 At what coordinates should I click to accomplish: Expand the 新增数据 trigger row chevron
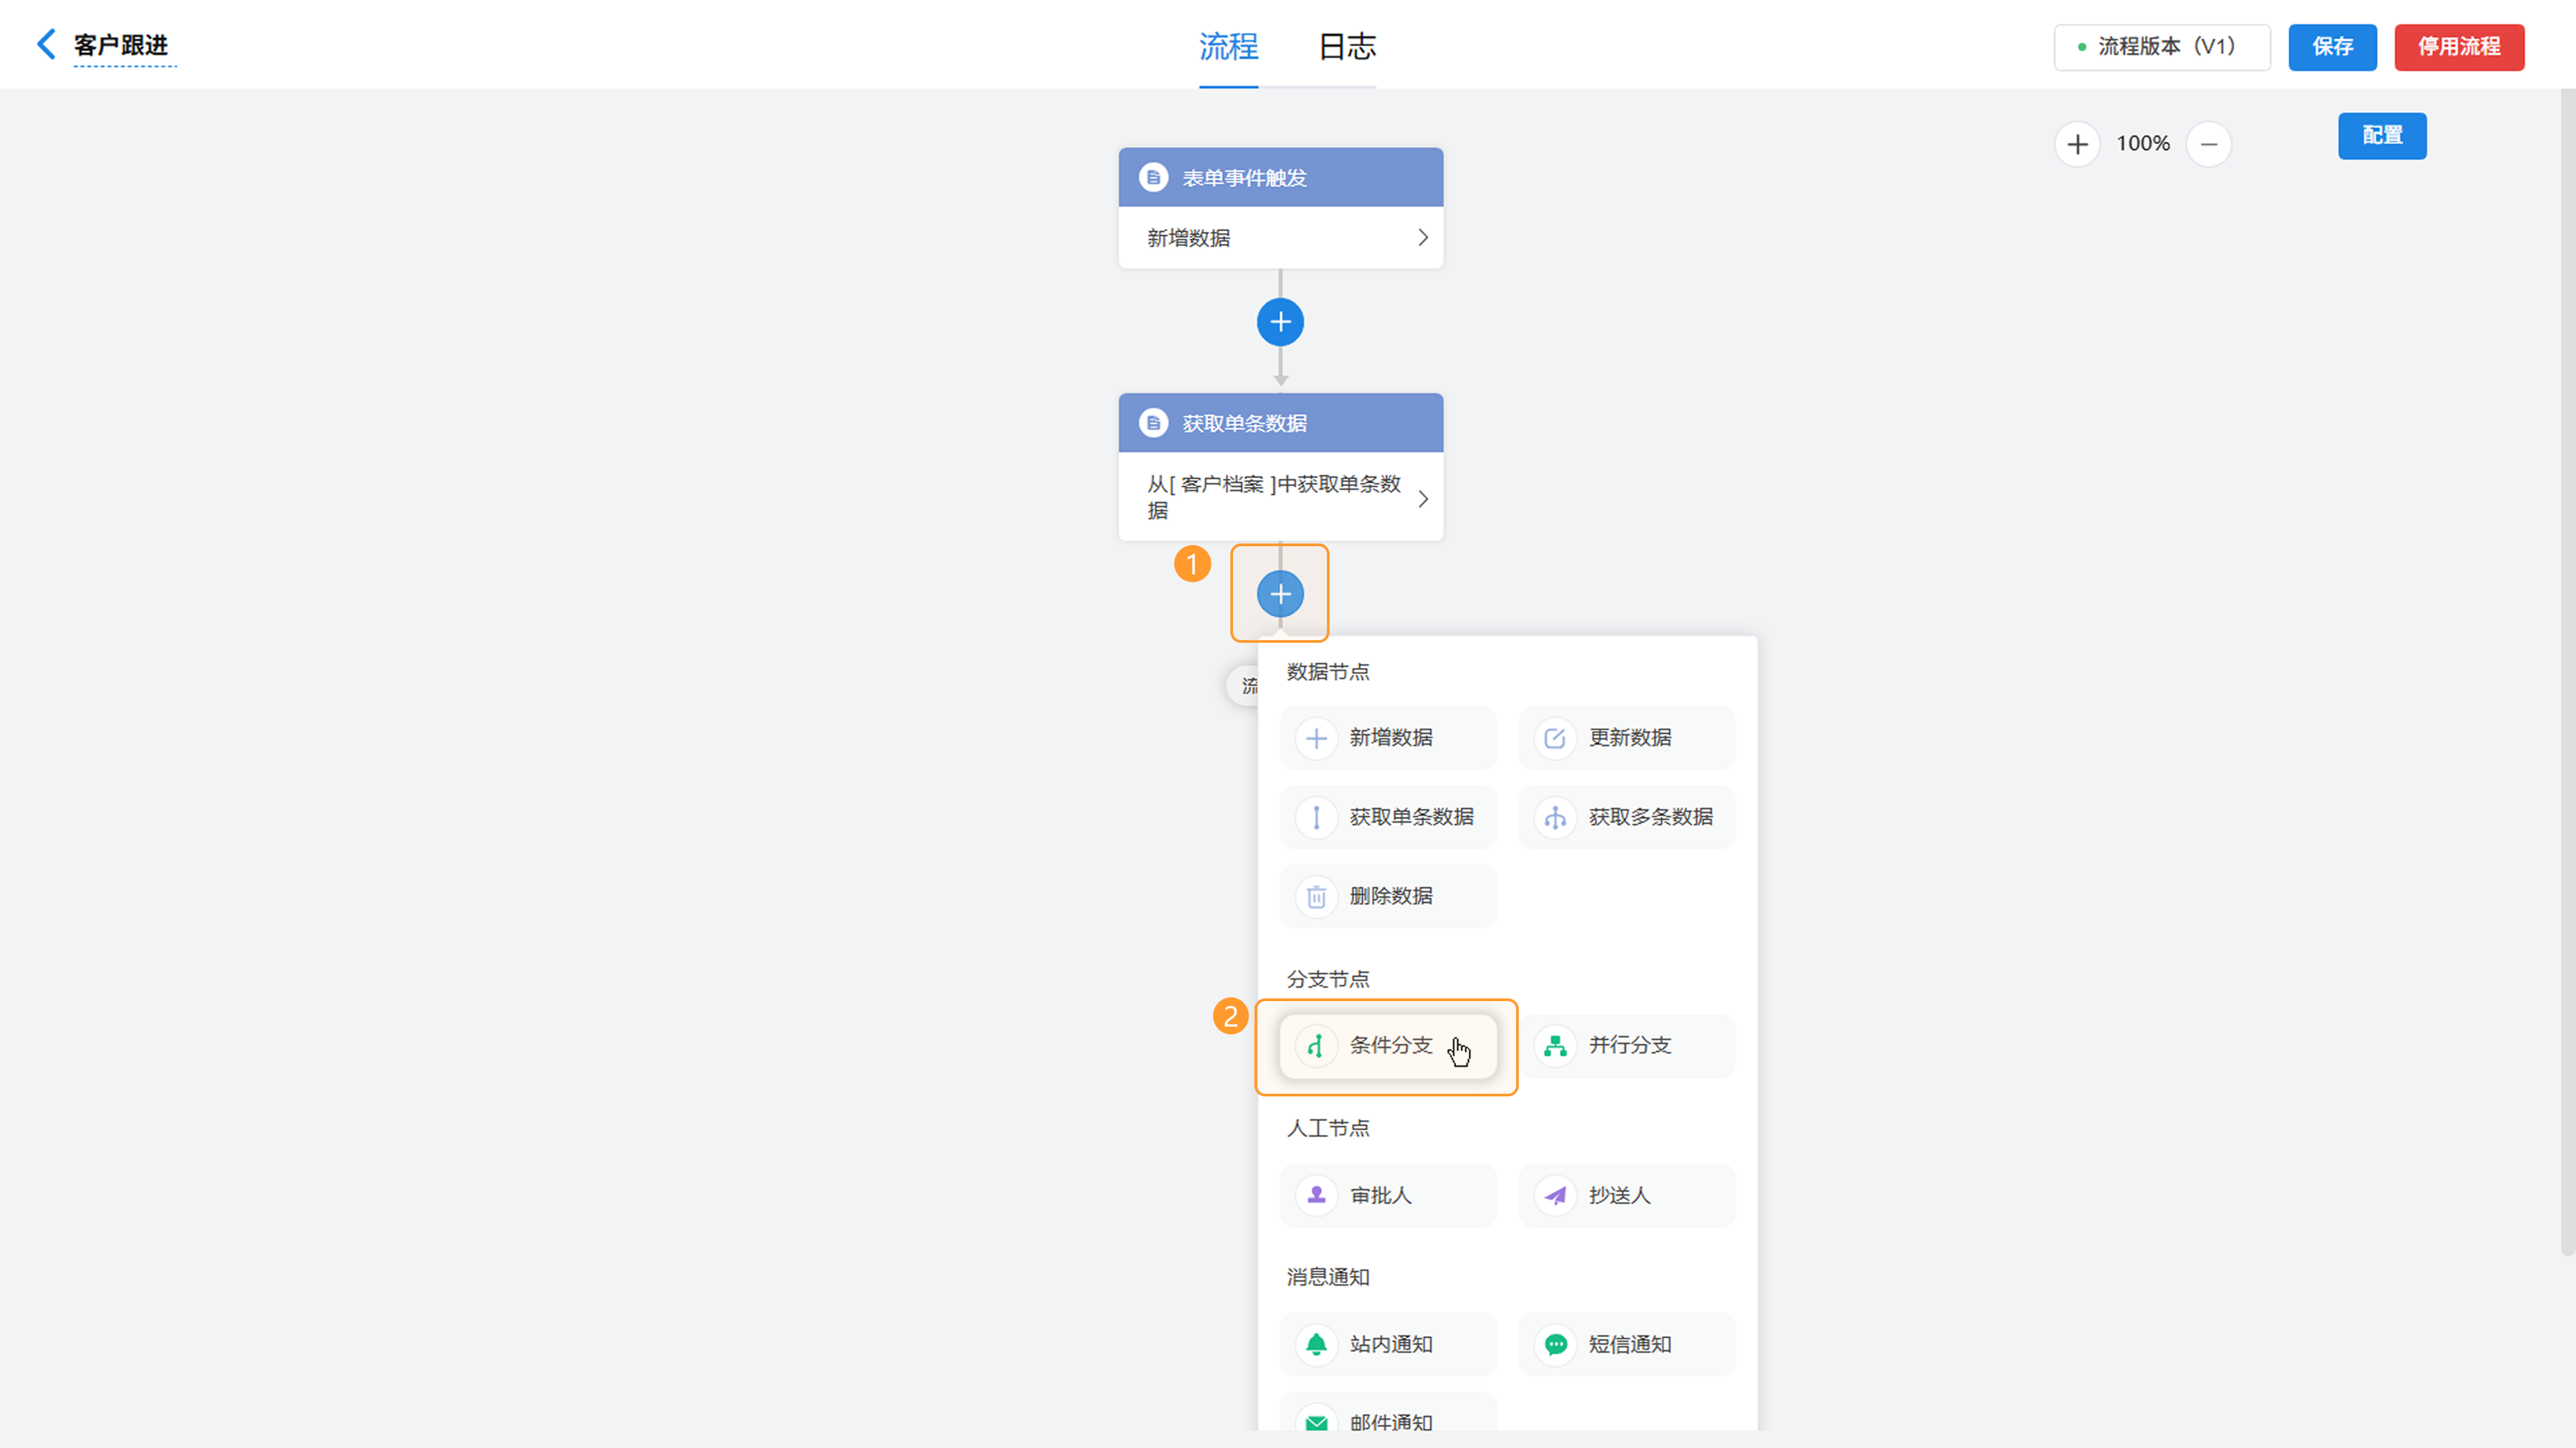pos(1422,238)
